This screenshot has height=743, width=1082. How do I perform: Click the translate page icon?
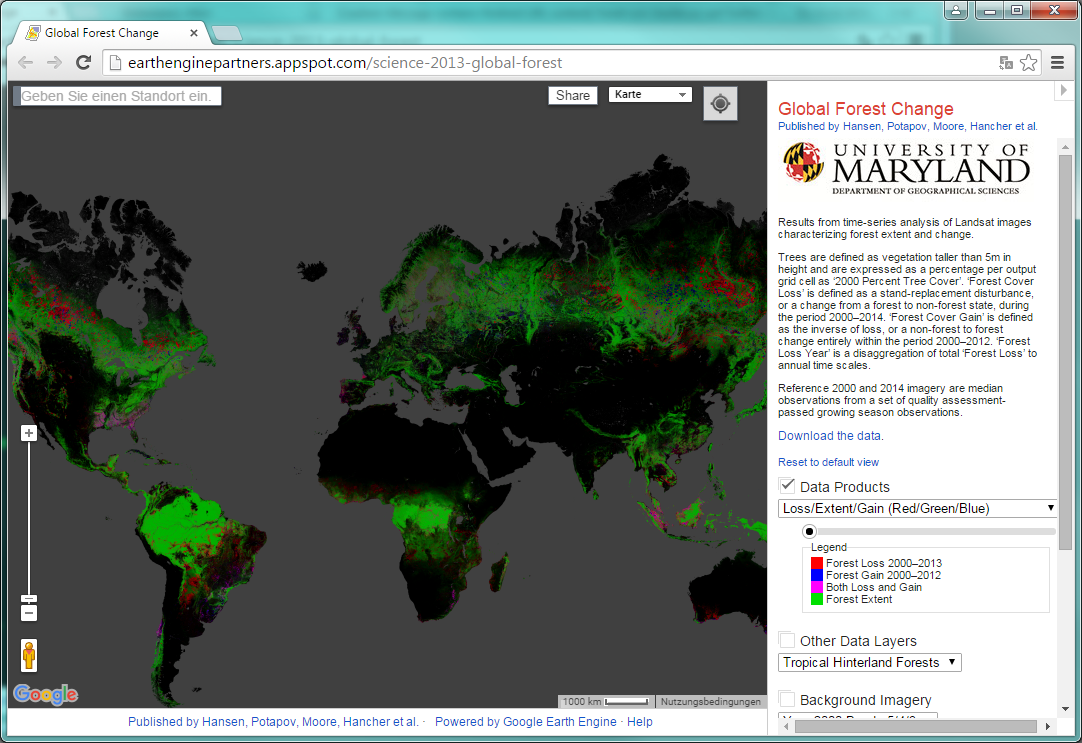[1006, 63]
